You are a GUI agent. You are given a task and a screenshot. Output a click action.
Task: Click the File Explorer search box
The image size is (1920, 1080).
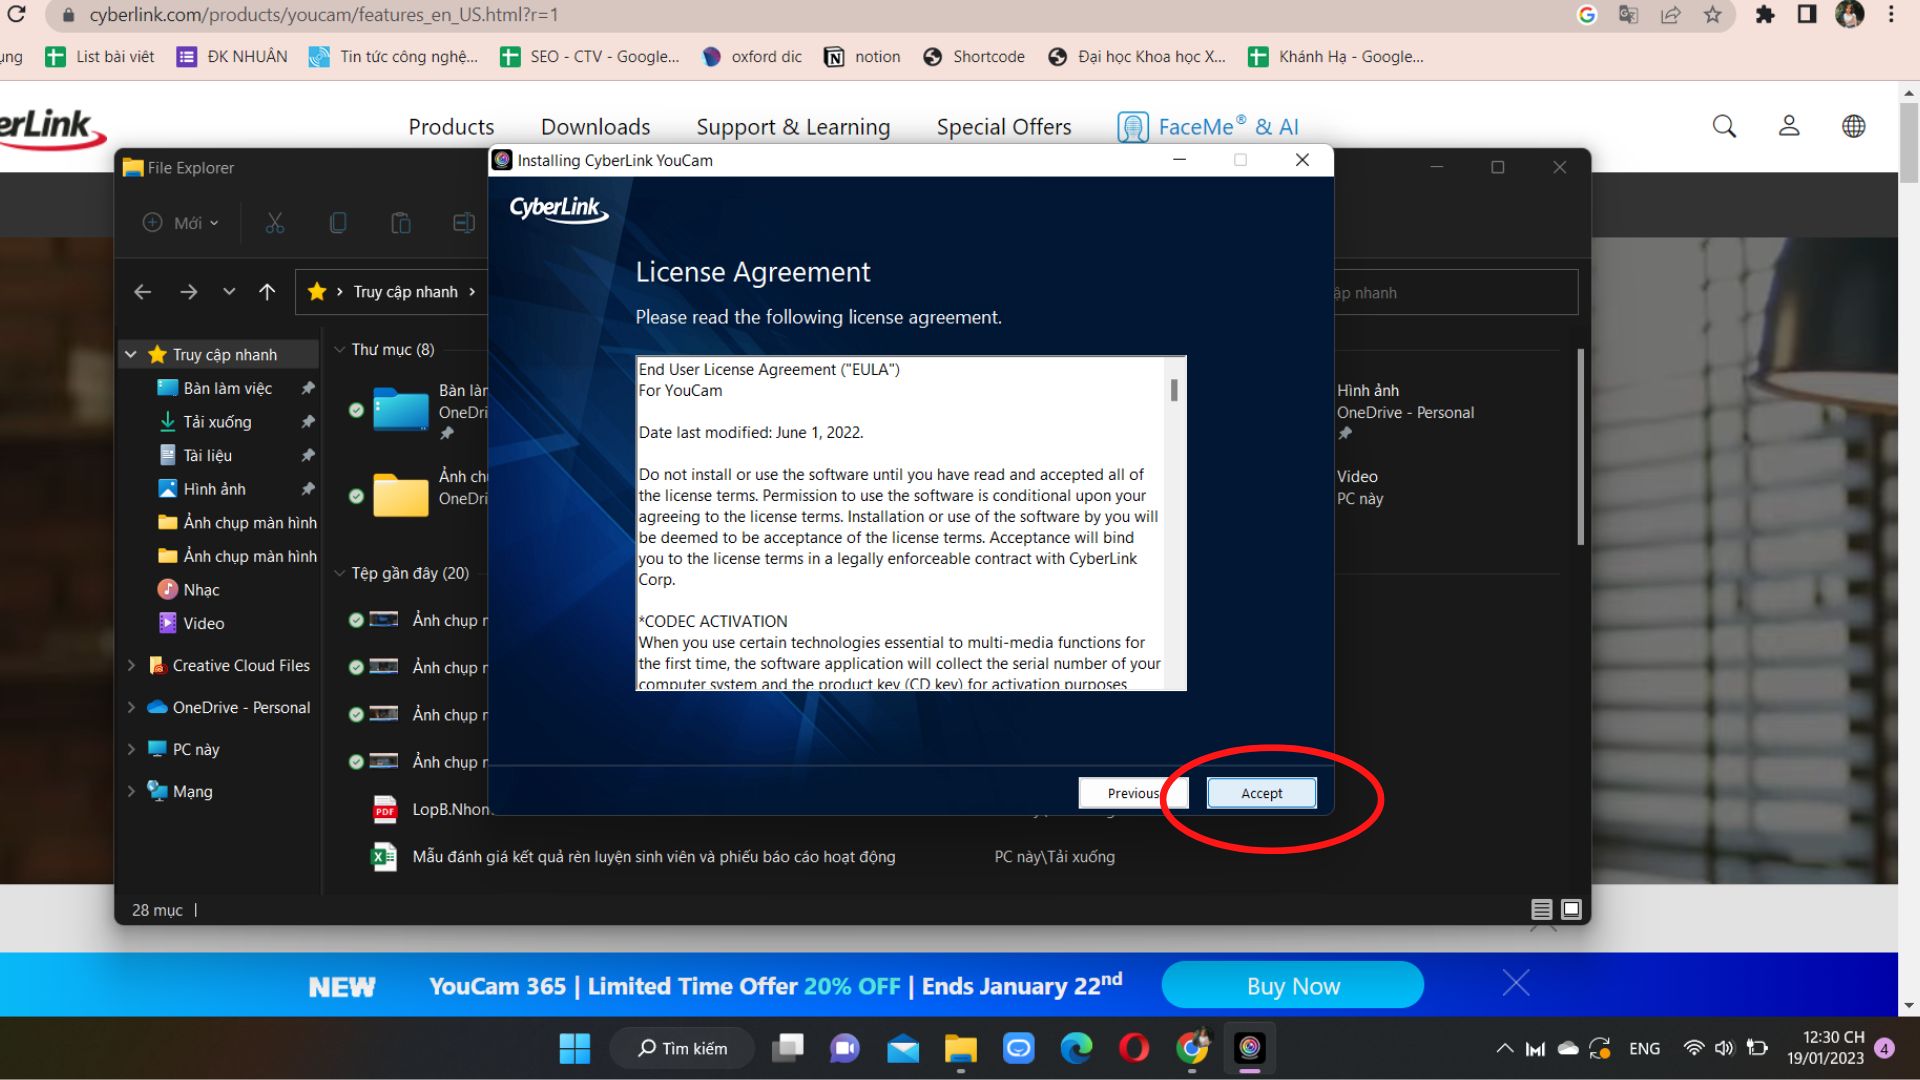point(1456,293)
